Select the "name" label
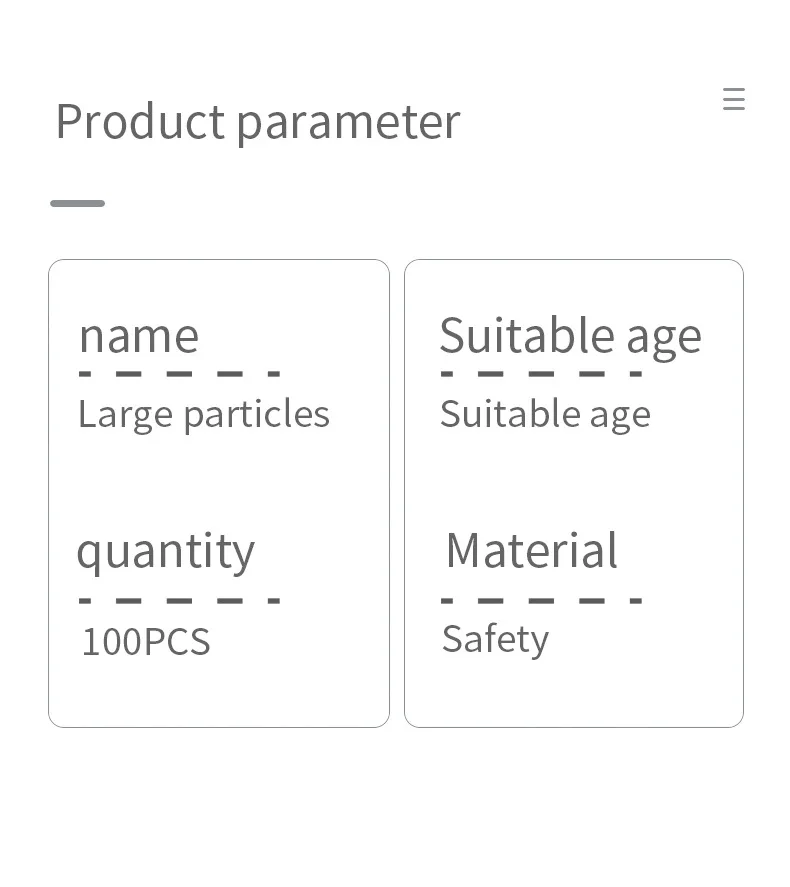790x887 pixels. 139,335
